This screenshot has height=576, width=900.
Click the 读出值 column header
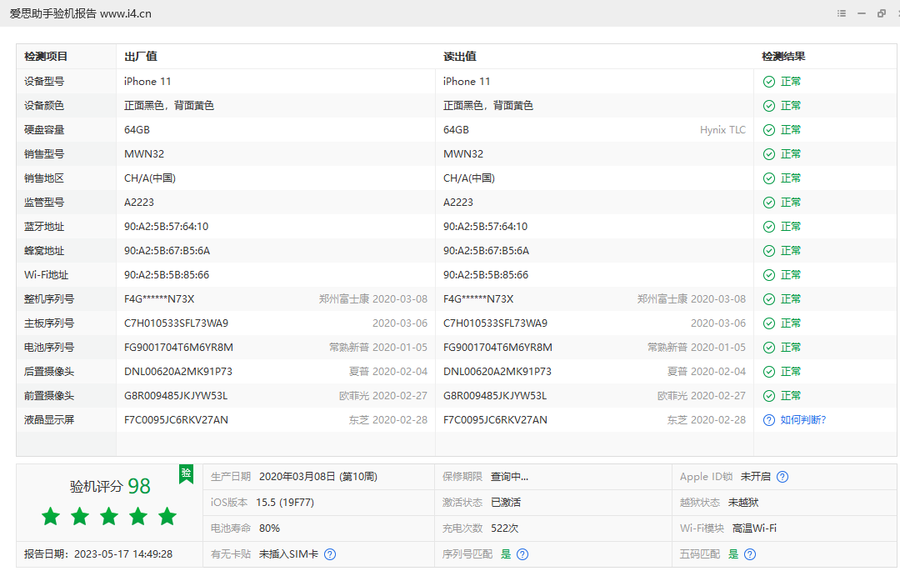click(x=459, y=57)
